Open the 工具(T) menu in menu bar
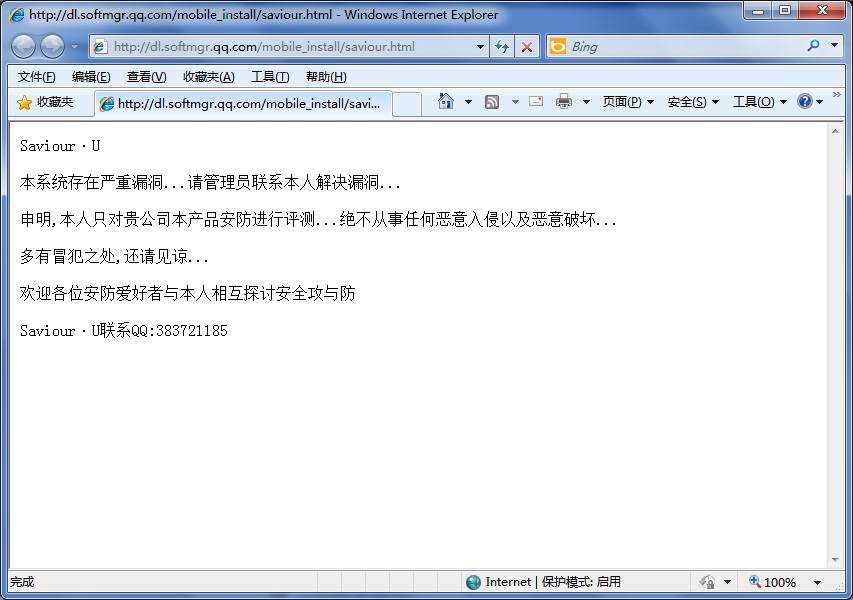The width and height of the screenshot is (853, 600). 269,77
